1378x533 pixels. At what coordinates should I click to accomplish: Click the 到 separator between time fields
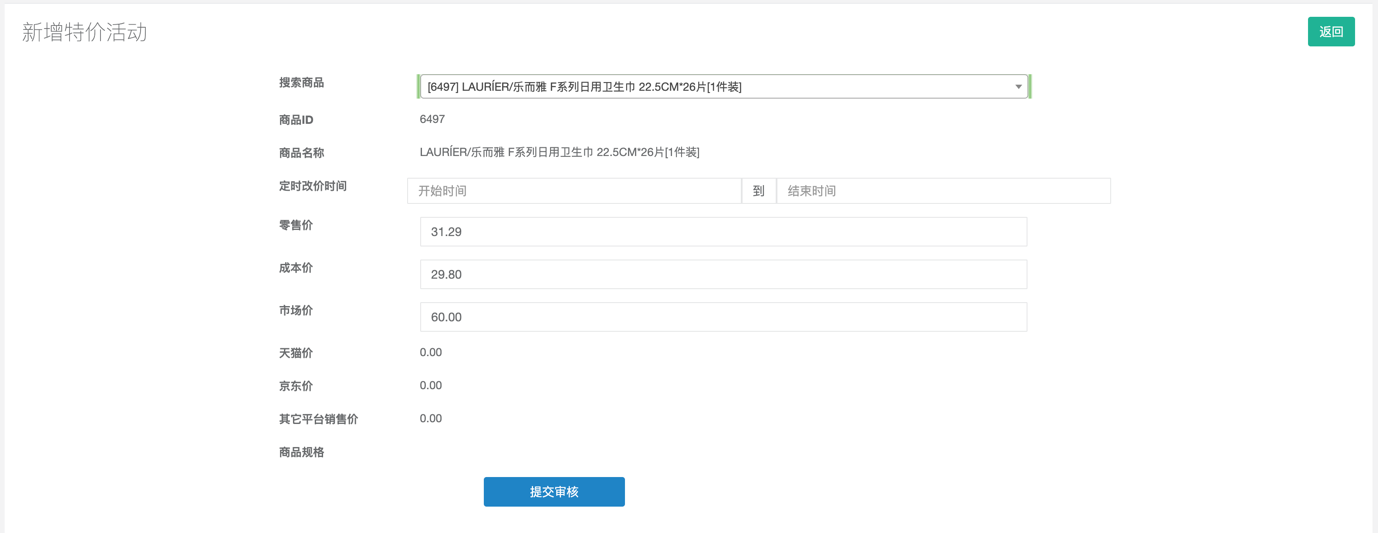[x=759, y=191]
